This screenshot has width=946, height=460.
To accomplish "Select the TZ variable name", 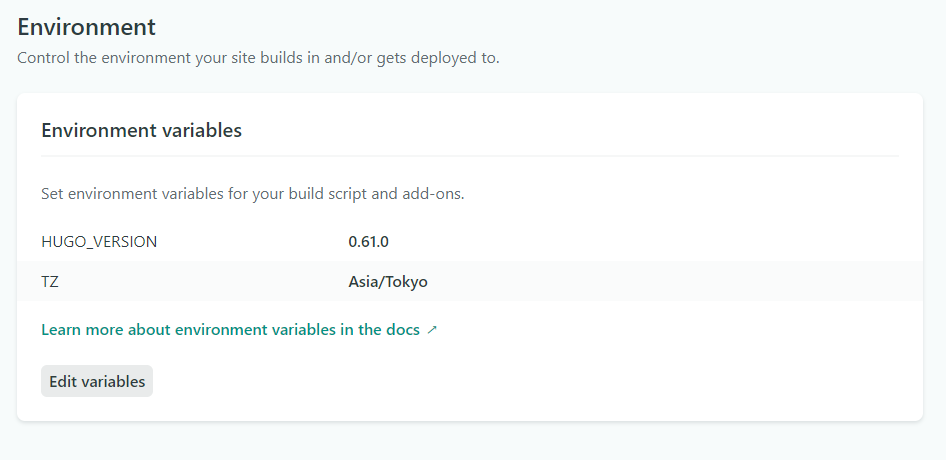I will 50,282.
